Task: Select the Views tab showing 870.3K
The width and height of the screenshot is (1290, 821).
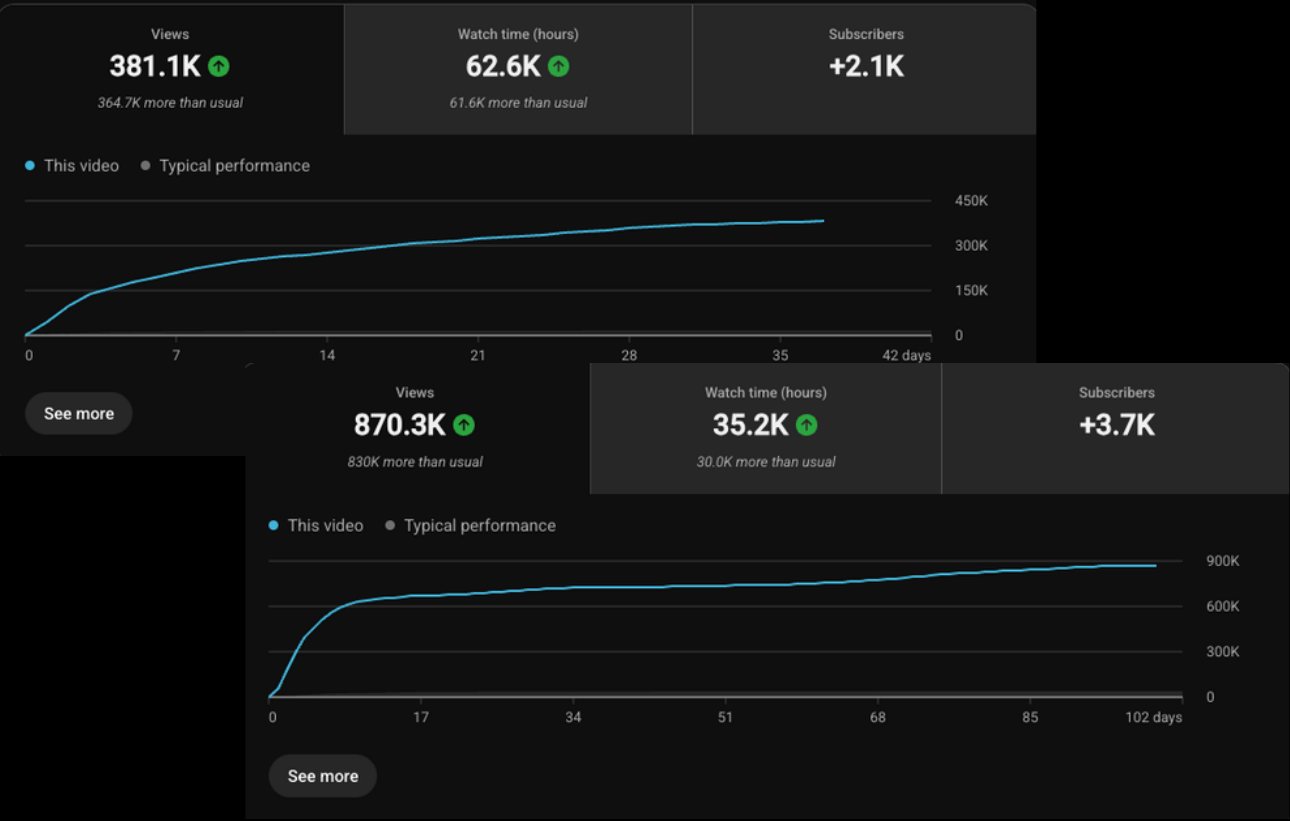Action: coord(417,429)
